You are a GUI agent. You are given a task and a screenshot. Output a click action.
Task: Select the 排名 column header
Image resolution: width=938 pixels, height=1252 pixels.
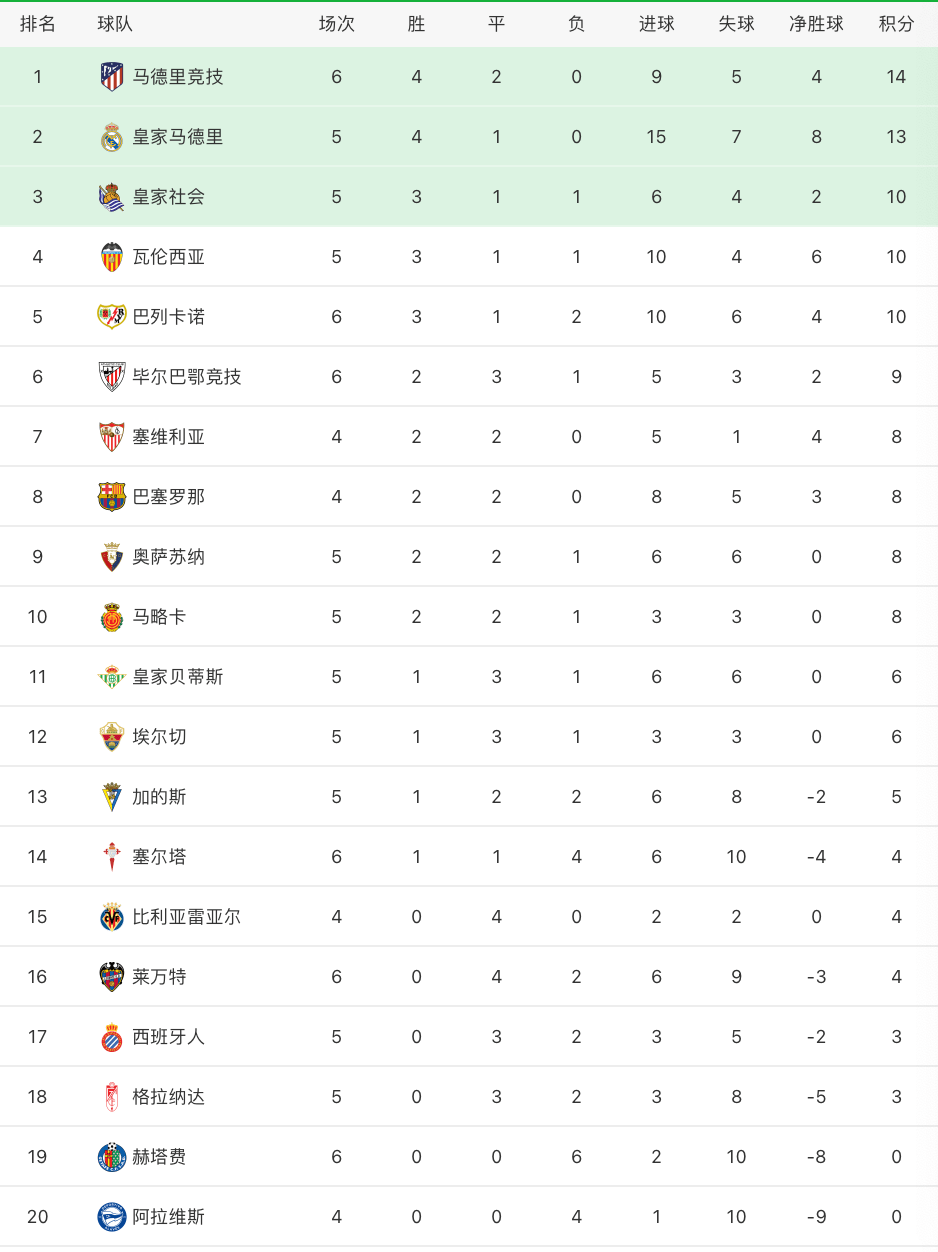pyautogui.click(x=38, y=24)
